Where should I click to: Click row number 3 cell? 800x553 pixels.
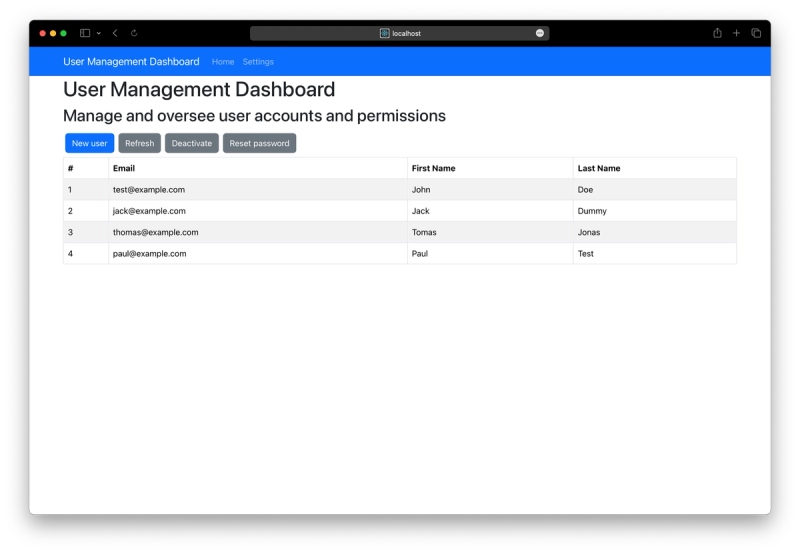(86, 233)
